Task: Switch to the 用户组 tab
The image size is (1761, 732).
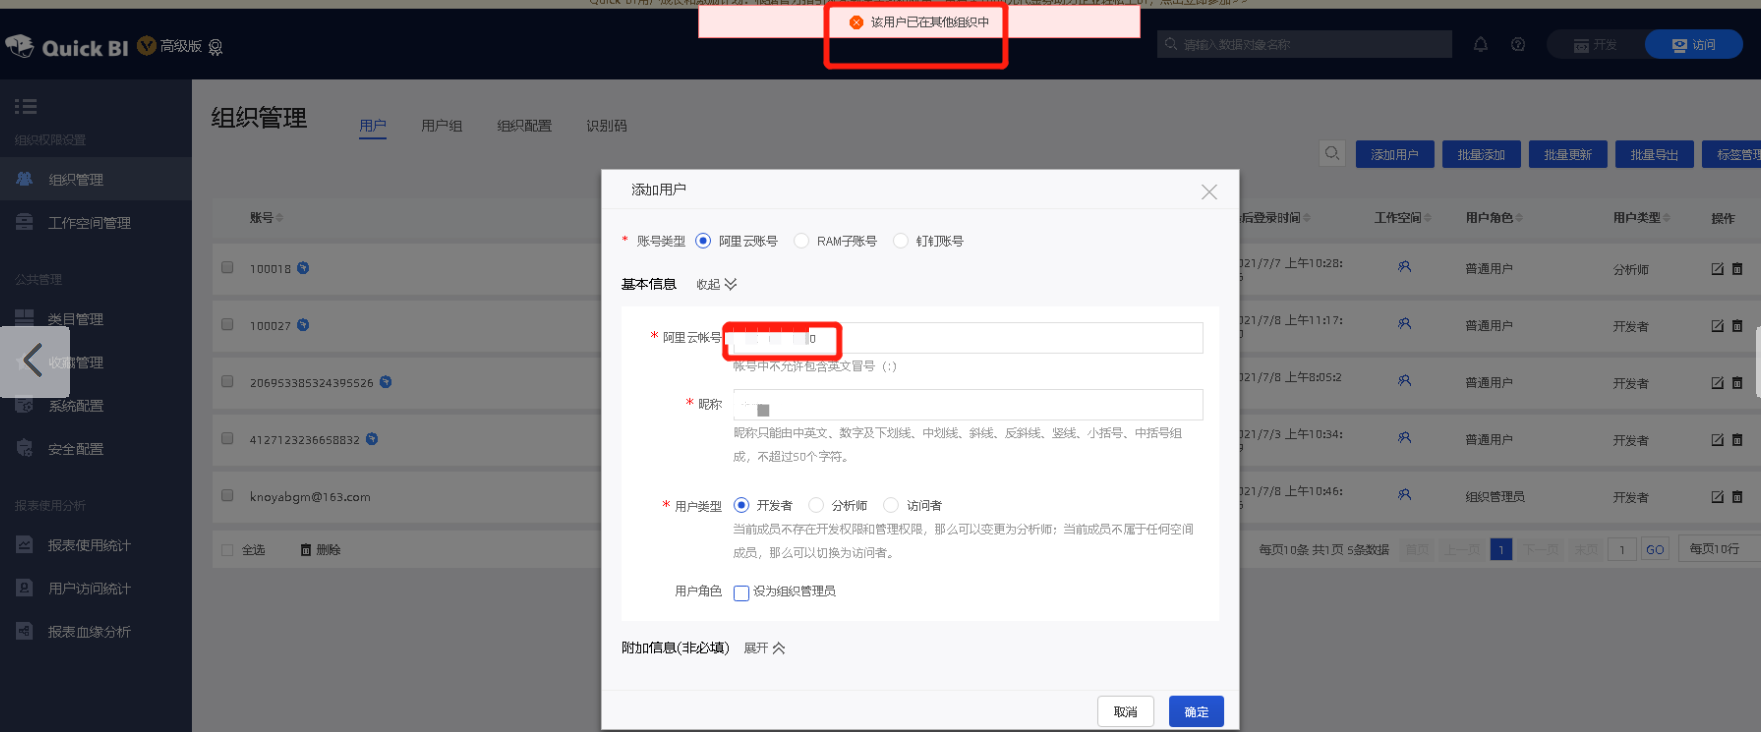Action: [441, 126]
